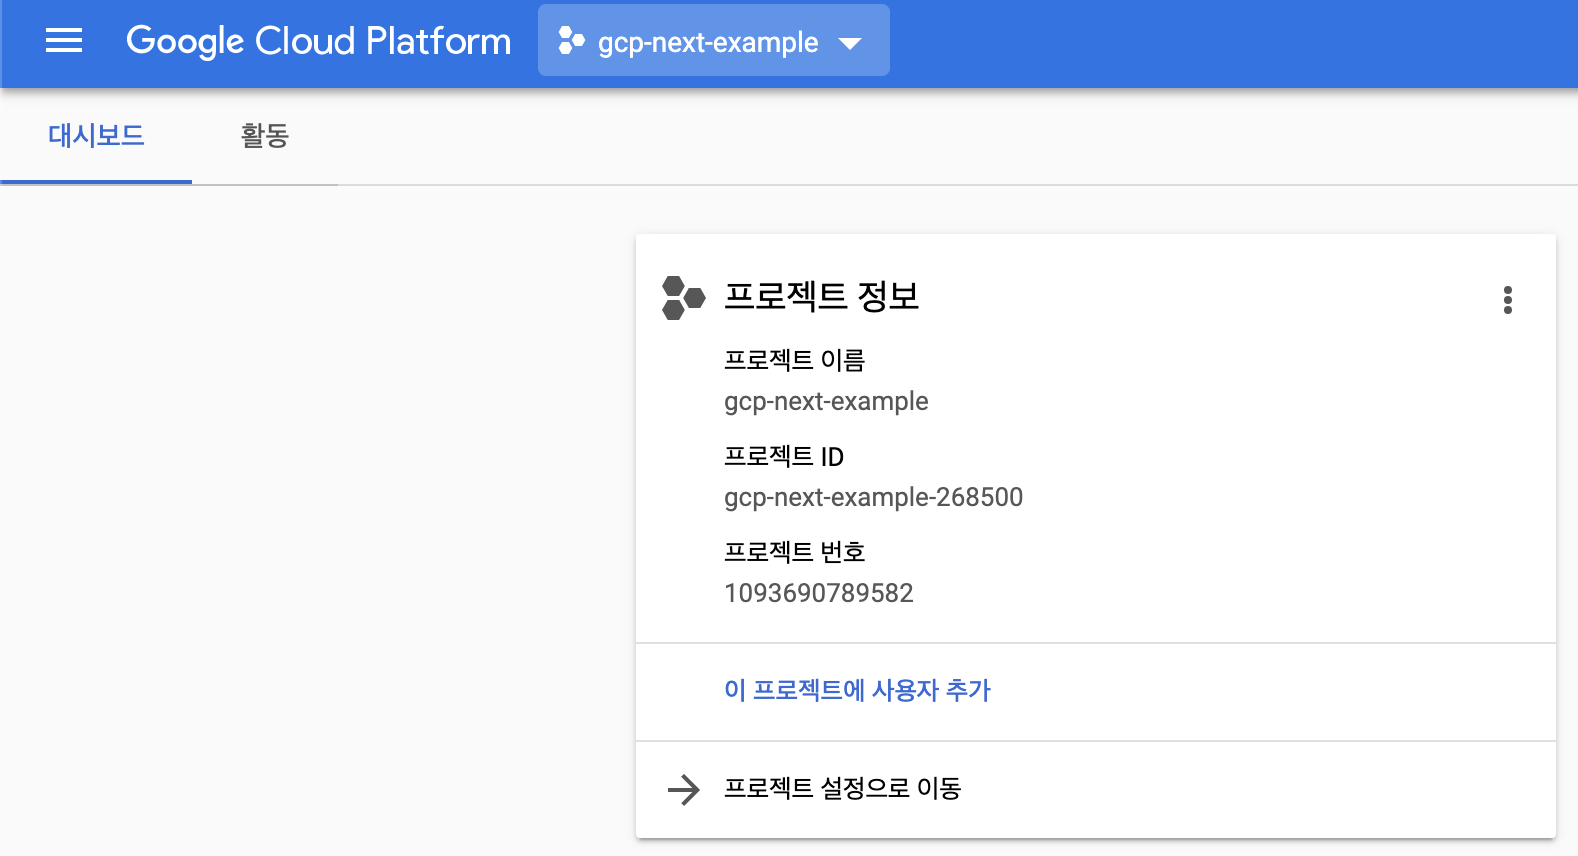The width and height of the screenshot is (1578, 856).
Task: Go to project settings via 프로젝트 설정으로 이동
Action: (x=842, y=789)
